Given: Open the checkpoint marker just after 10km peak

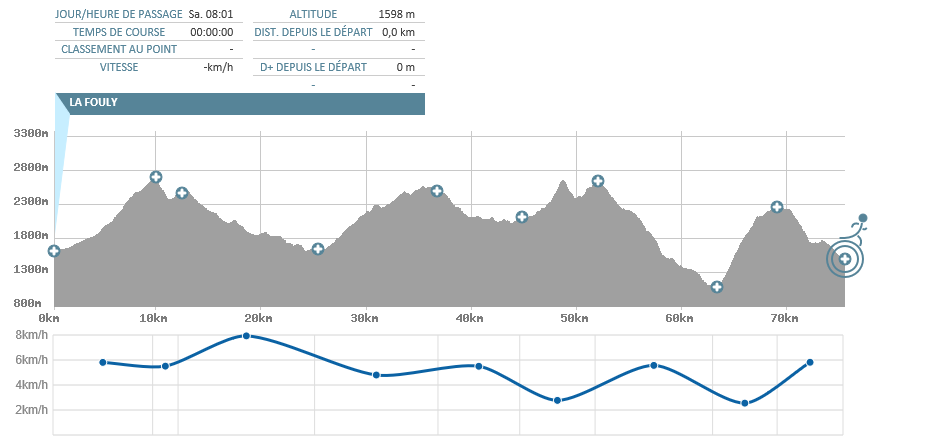Looking at the screenshot, I should click(x=182, y=193).
